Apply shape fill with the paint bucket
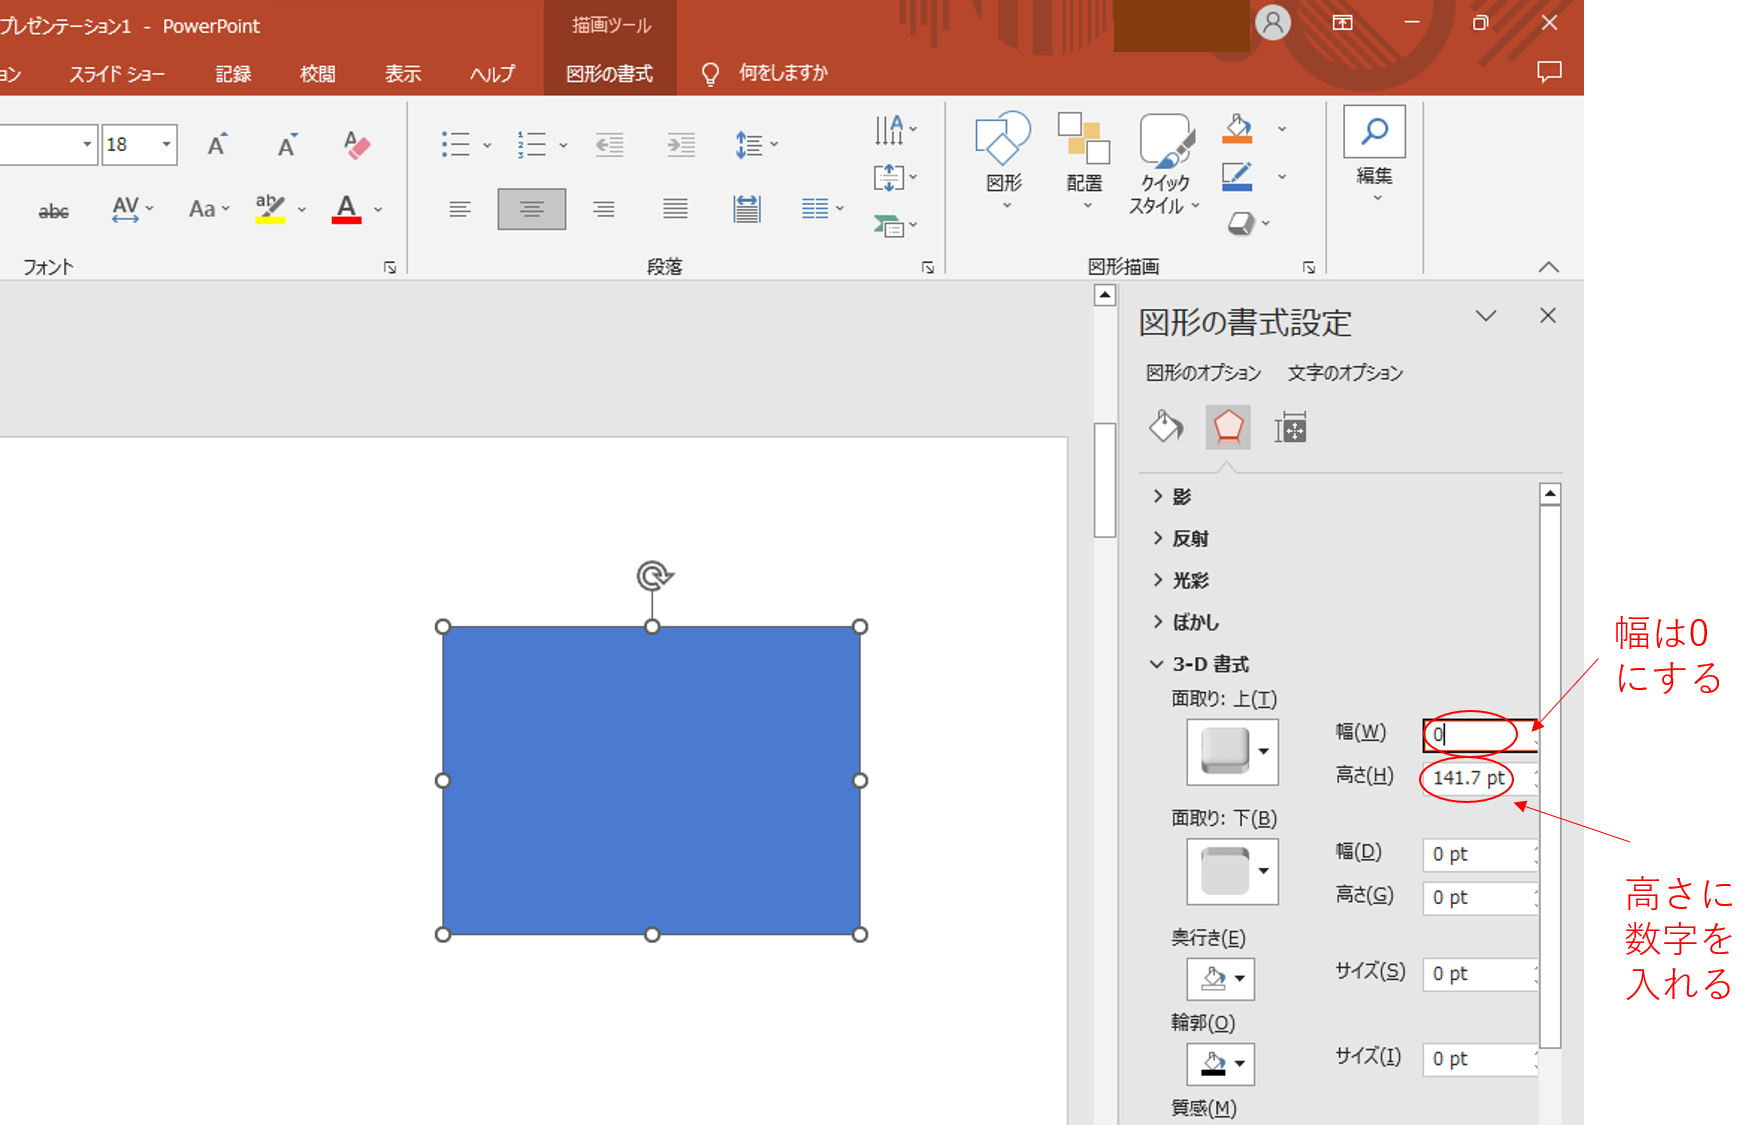The width and height of the screenshot is (1762, 1125). tap(1237, 128)
